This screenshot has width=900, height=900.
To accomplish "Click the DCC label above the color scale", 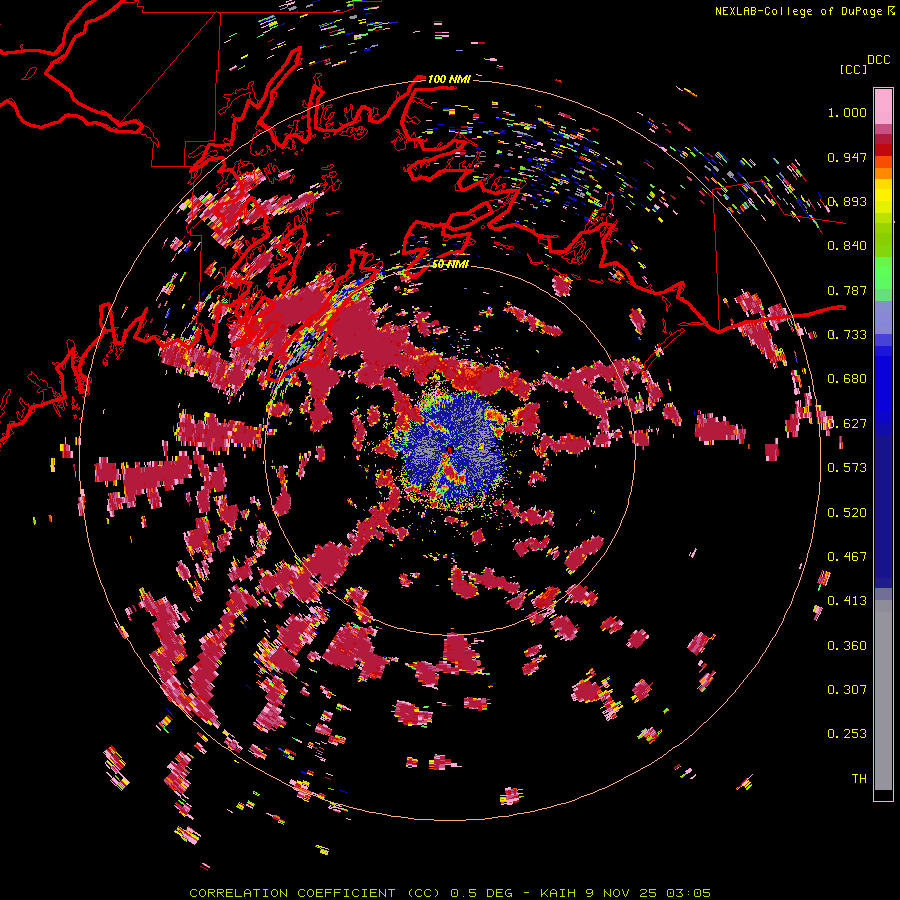I will coord(878,60).
